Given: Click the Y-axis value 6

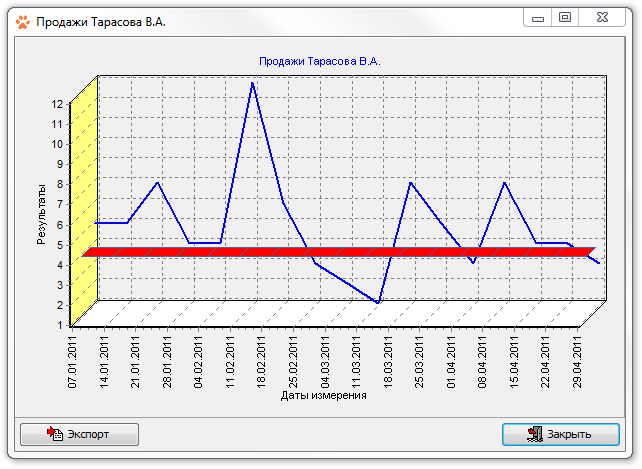Looking at the screenshot, I should (x=61, y=225).
